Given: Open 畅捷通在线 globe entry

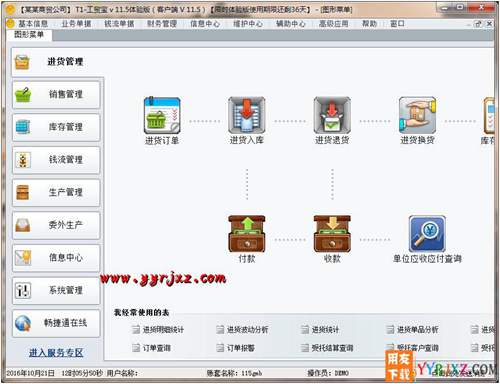Looking at the screenshot, I should click(x=56, y=323).
